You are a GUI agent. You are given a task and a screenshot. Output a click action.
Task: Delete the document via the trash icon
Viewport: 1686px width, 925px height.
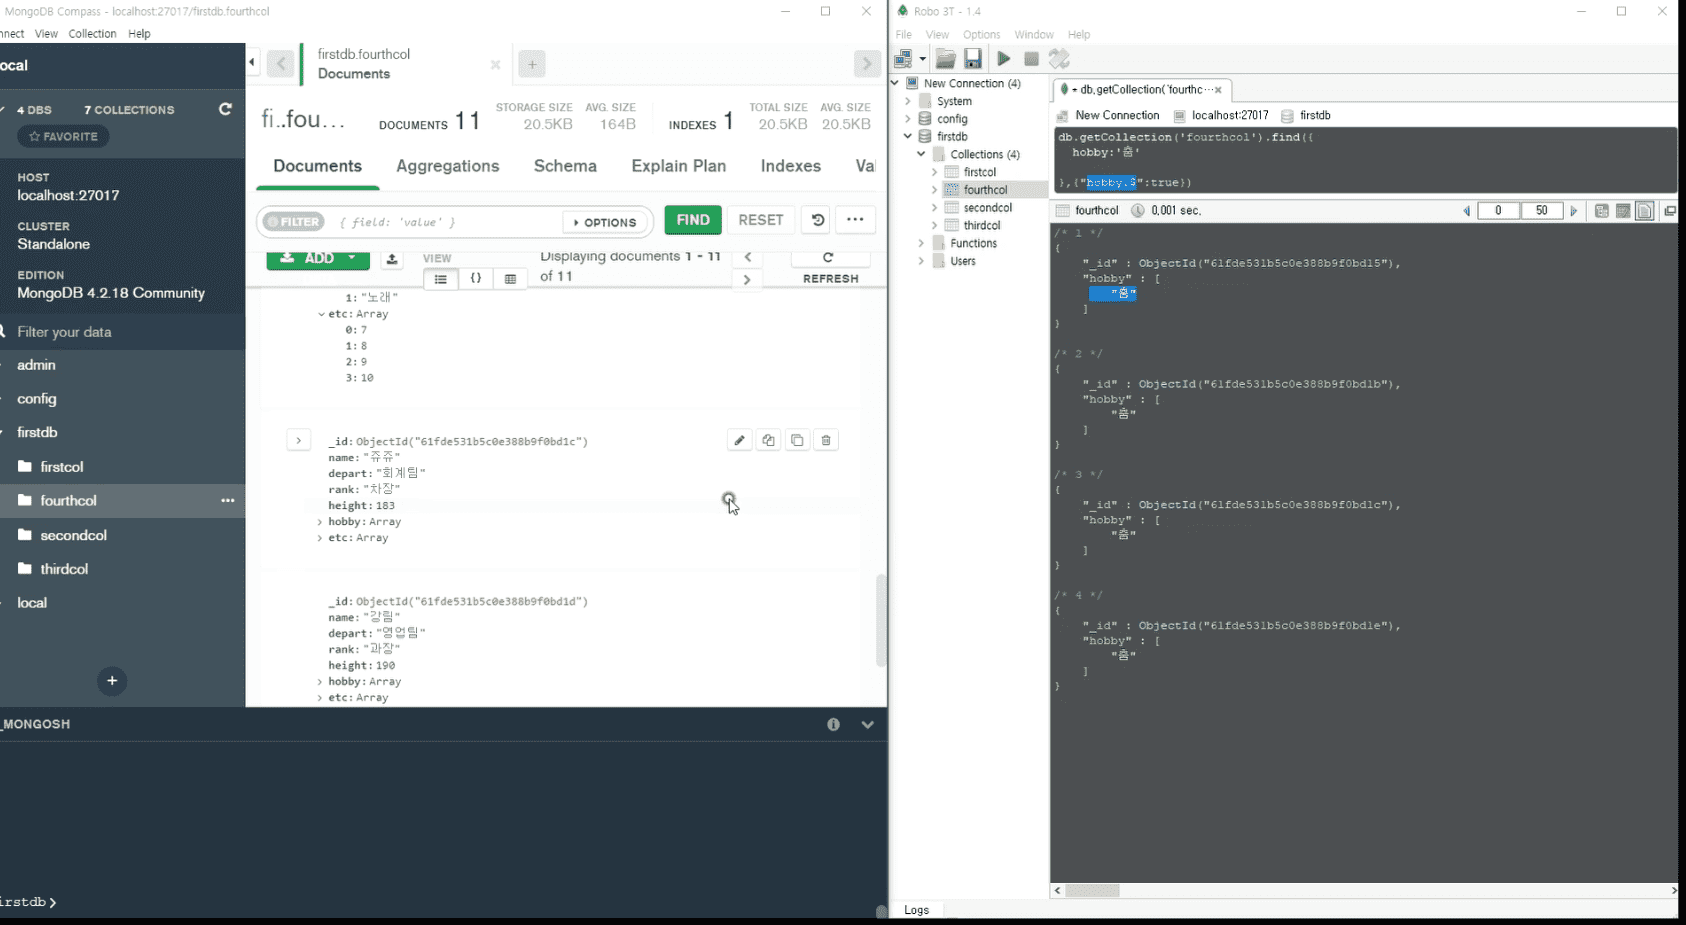pyautogui.click(x=826, y=440)
